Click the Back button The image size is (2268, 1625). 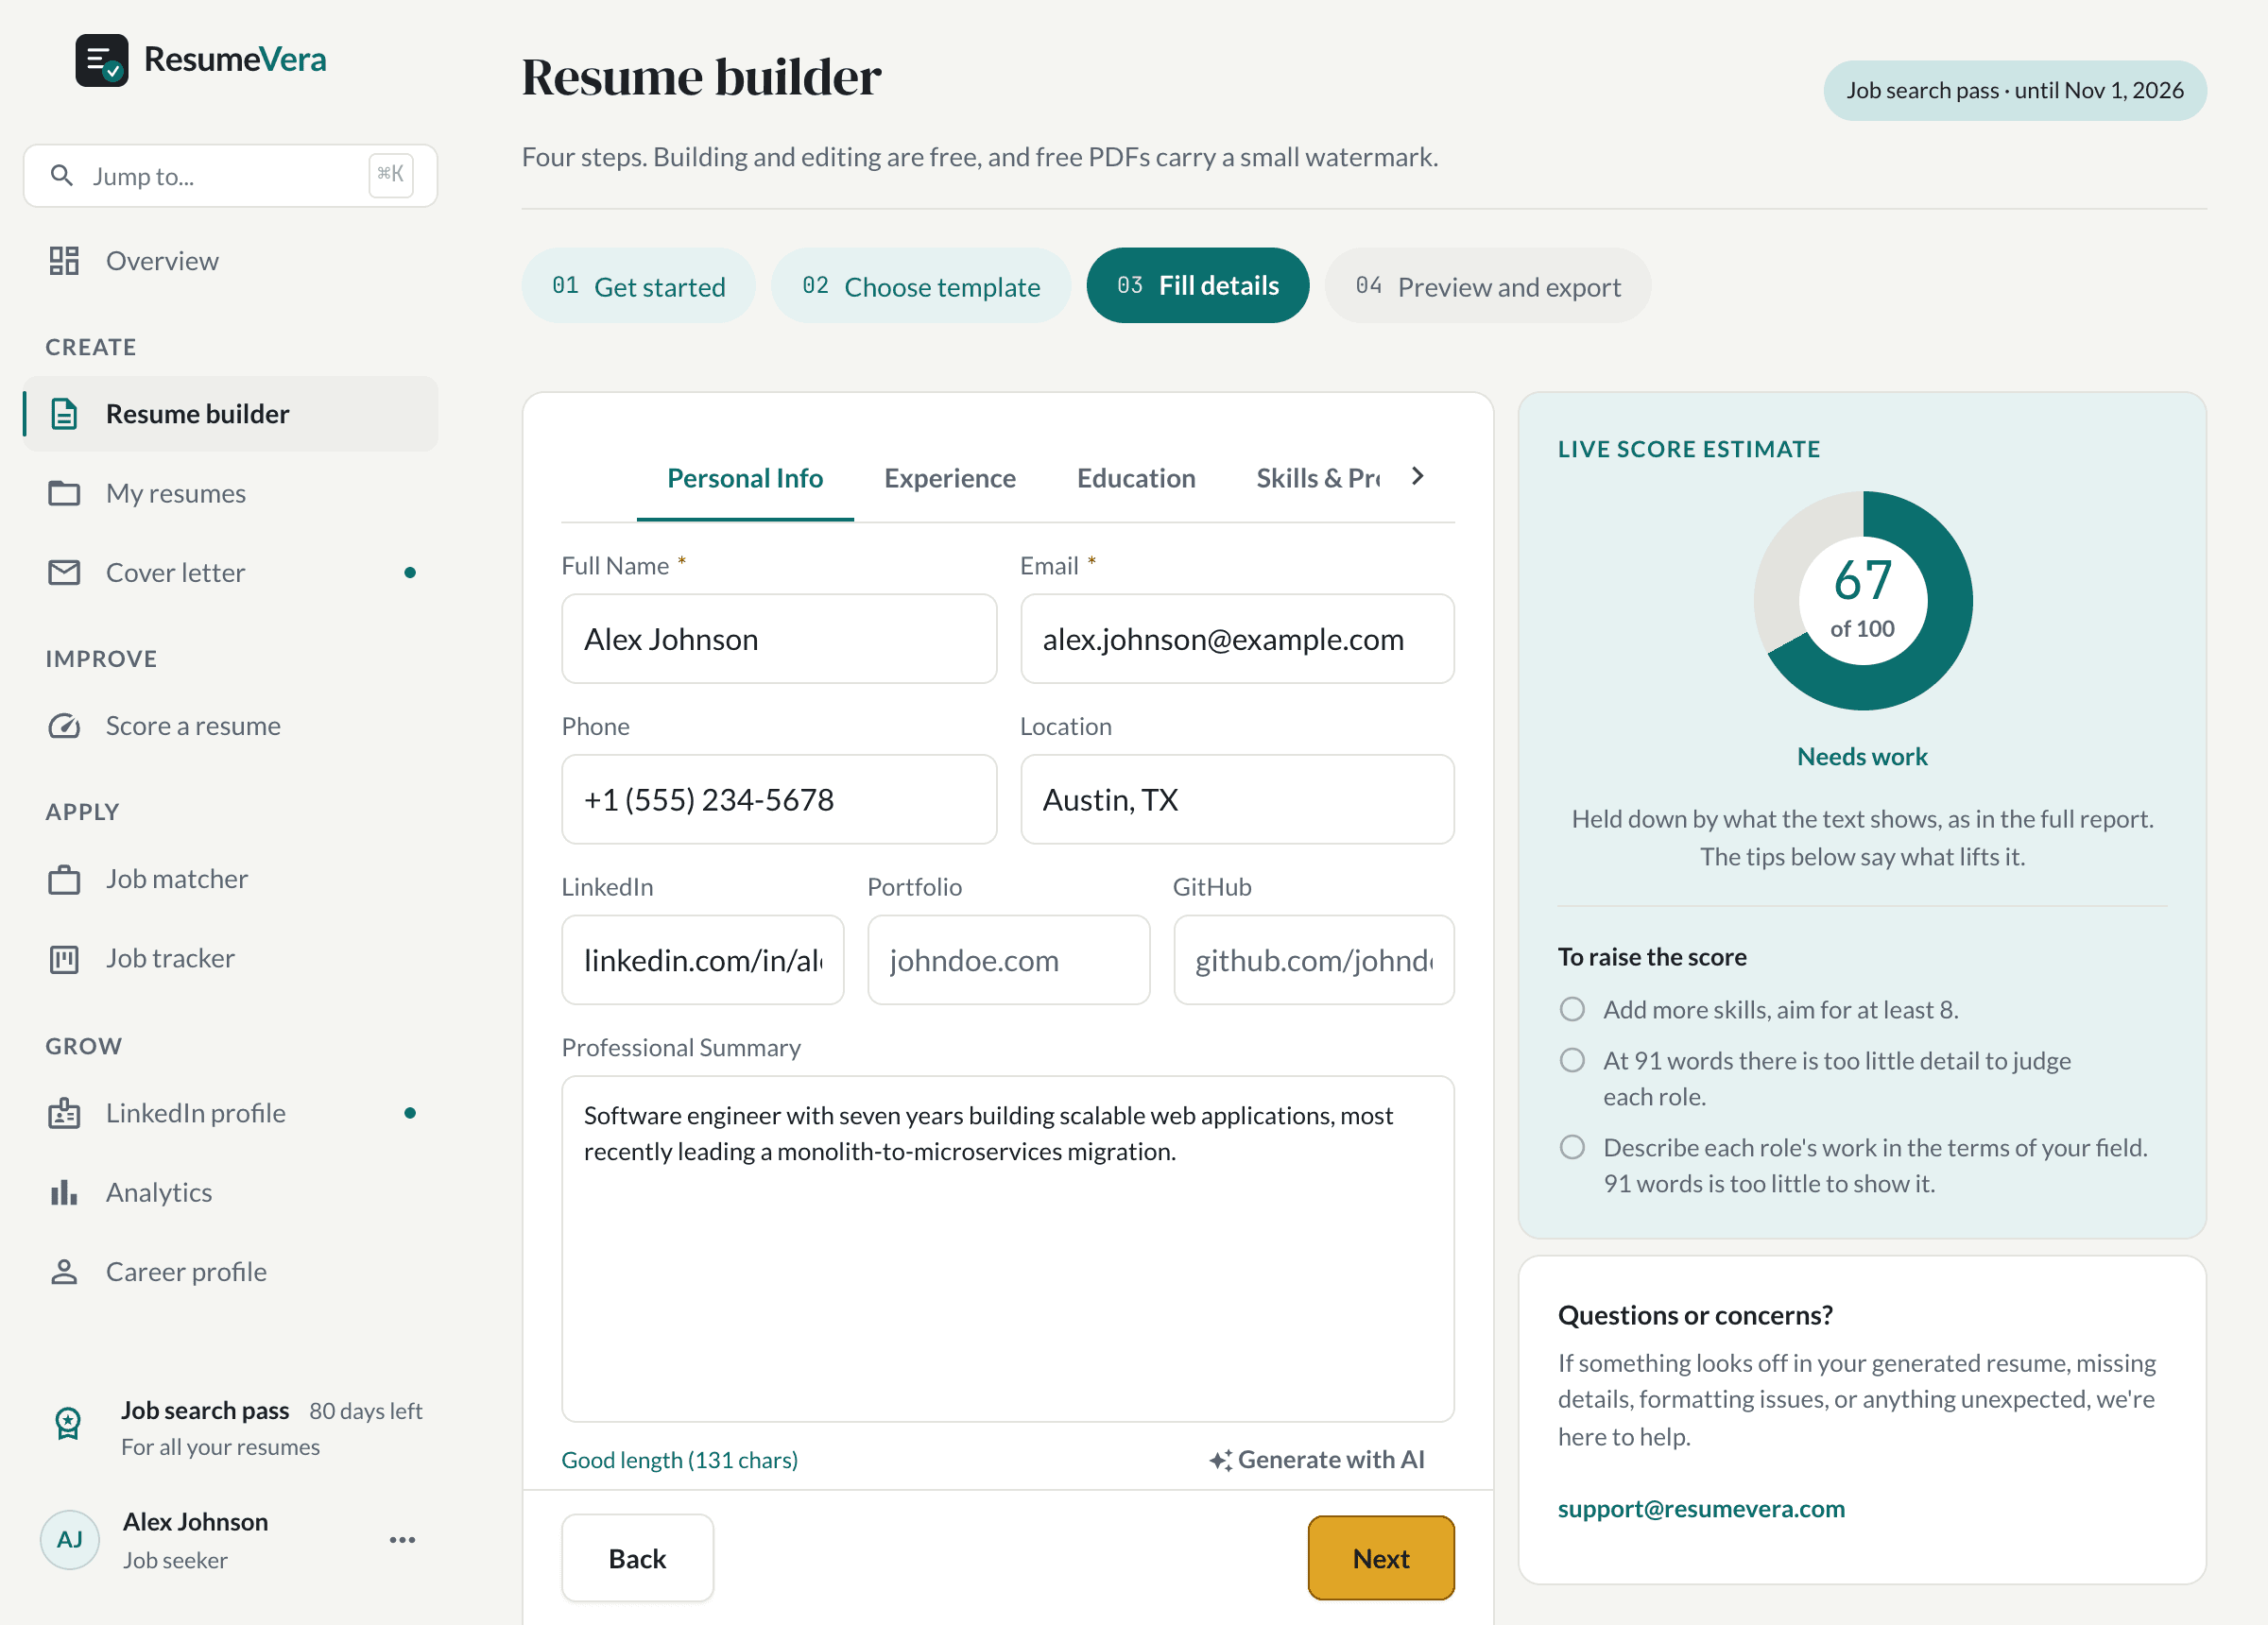pos(637,1558)
